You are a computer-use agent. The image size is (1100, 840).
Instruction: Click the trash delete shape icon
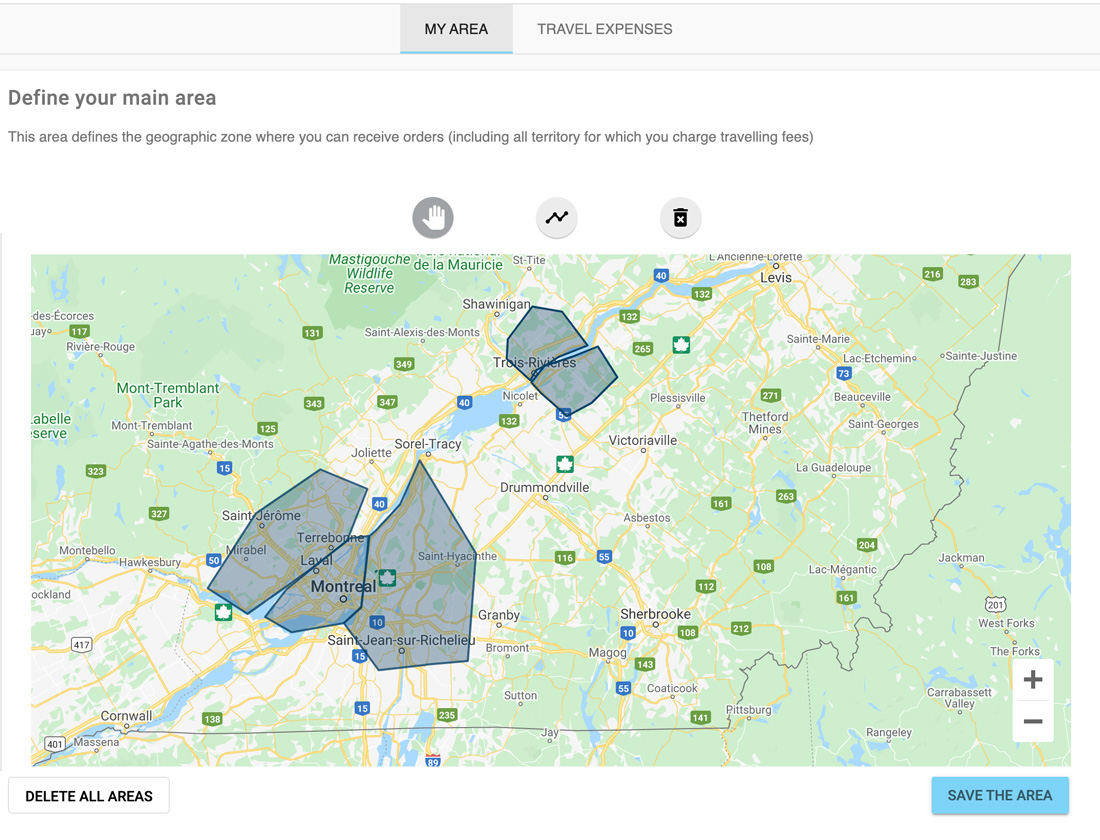click(680, 217)
